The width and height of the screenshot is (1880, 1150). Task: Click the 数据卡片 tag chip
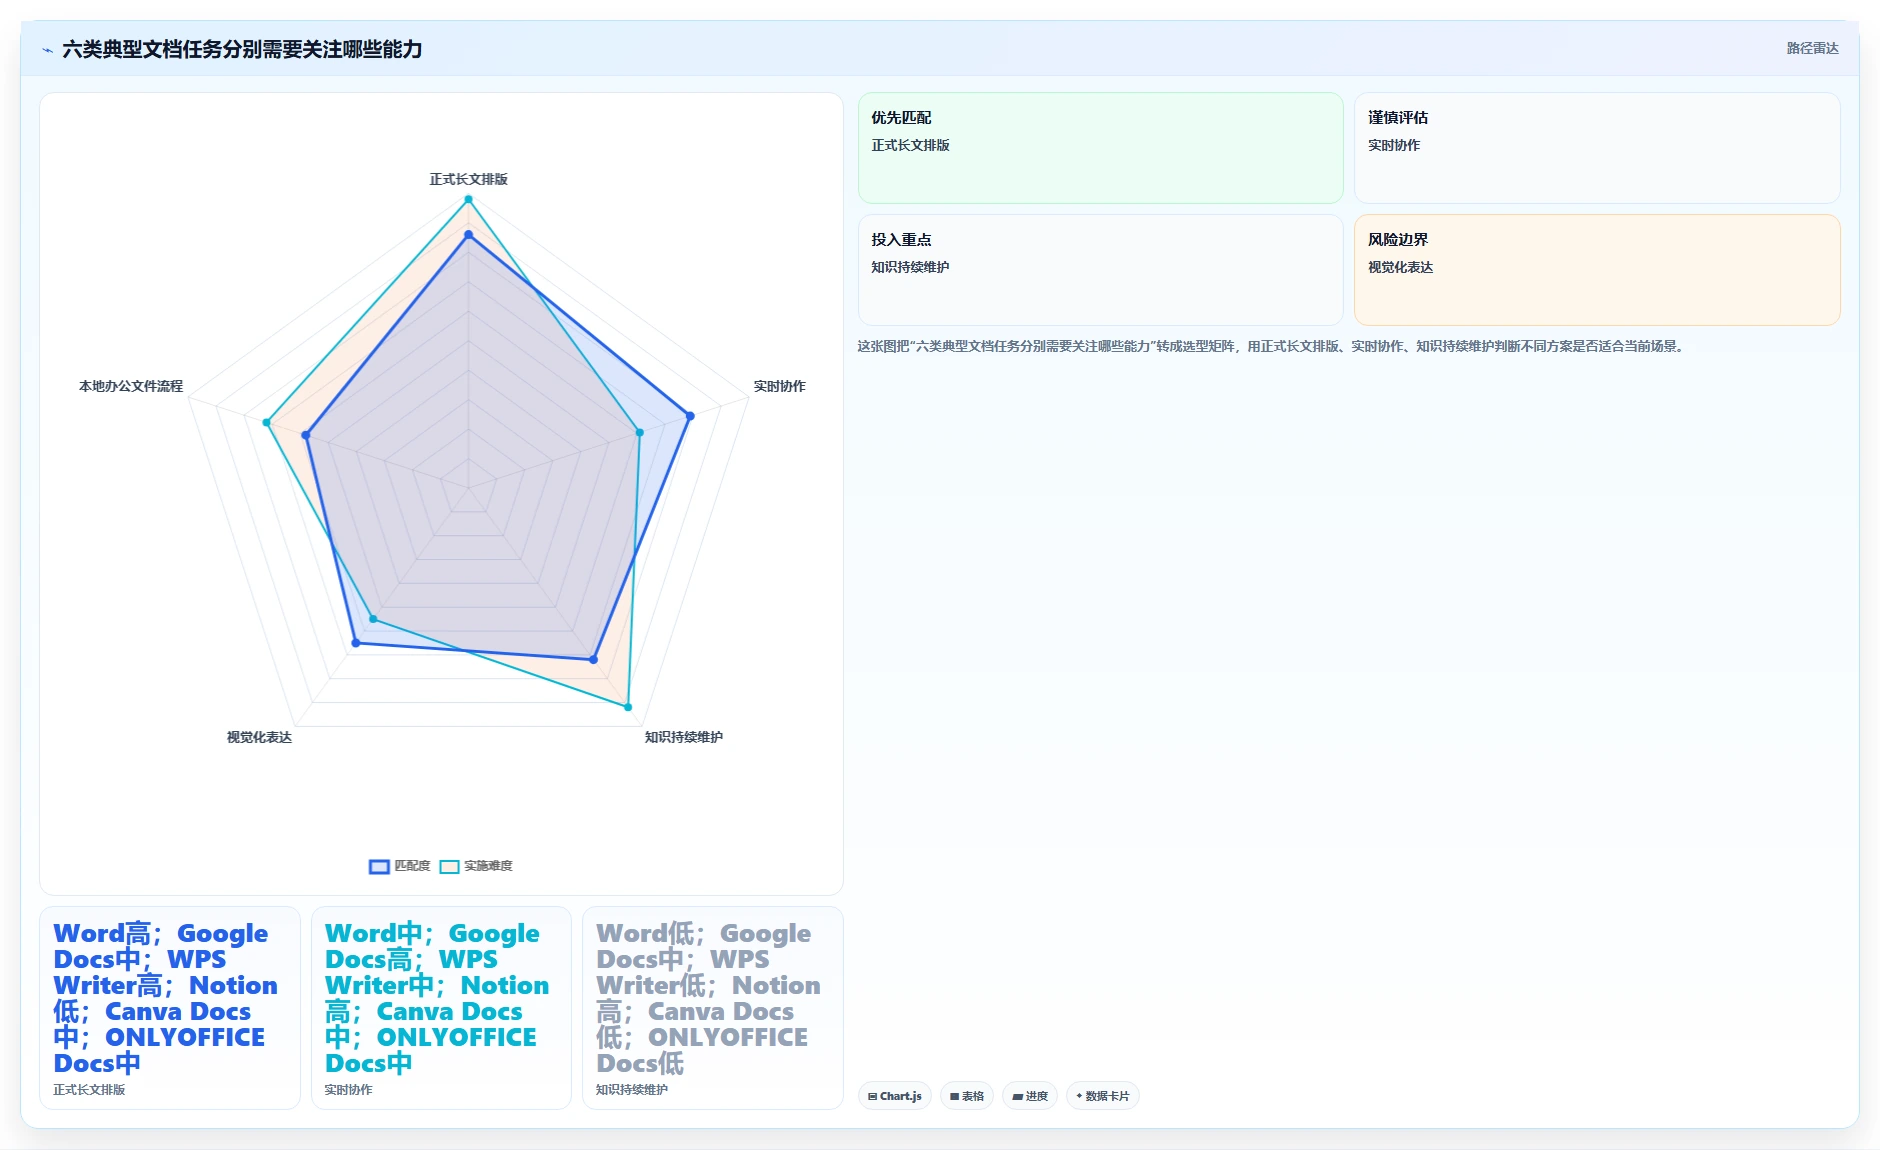click(x=1103, y=1096)
